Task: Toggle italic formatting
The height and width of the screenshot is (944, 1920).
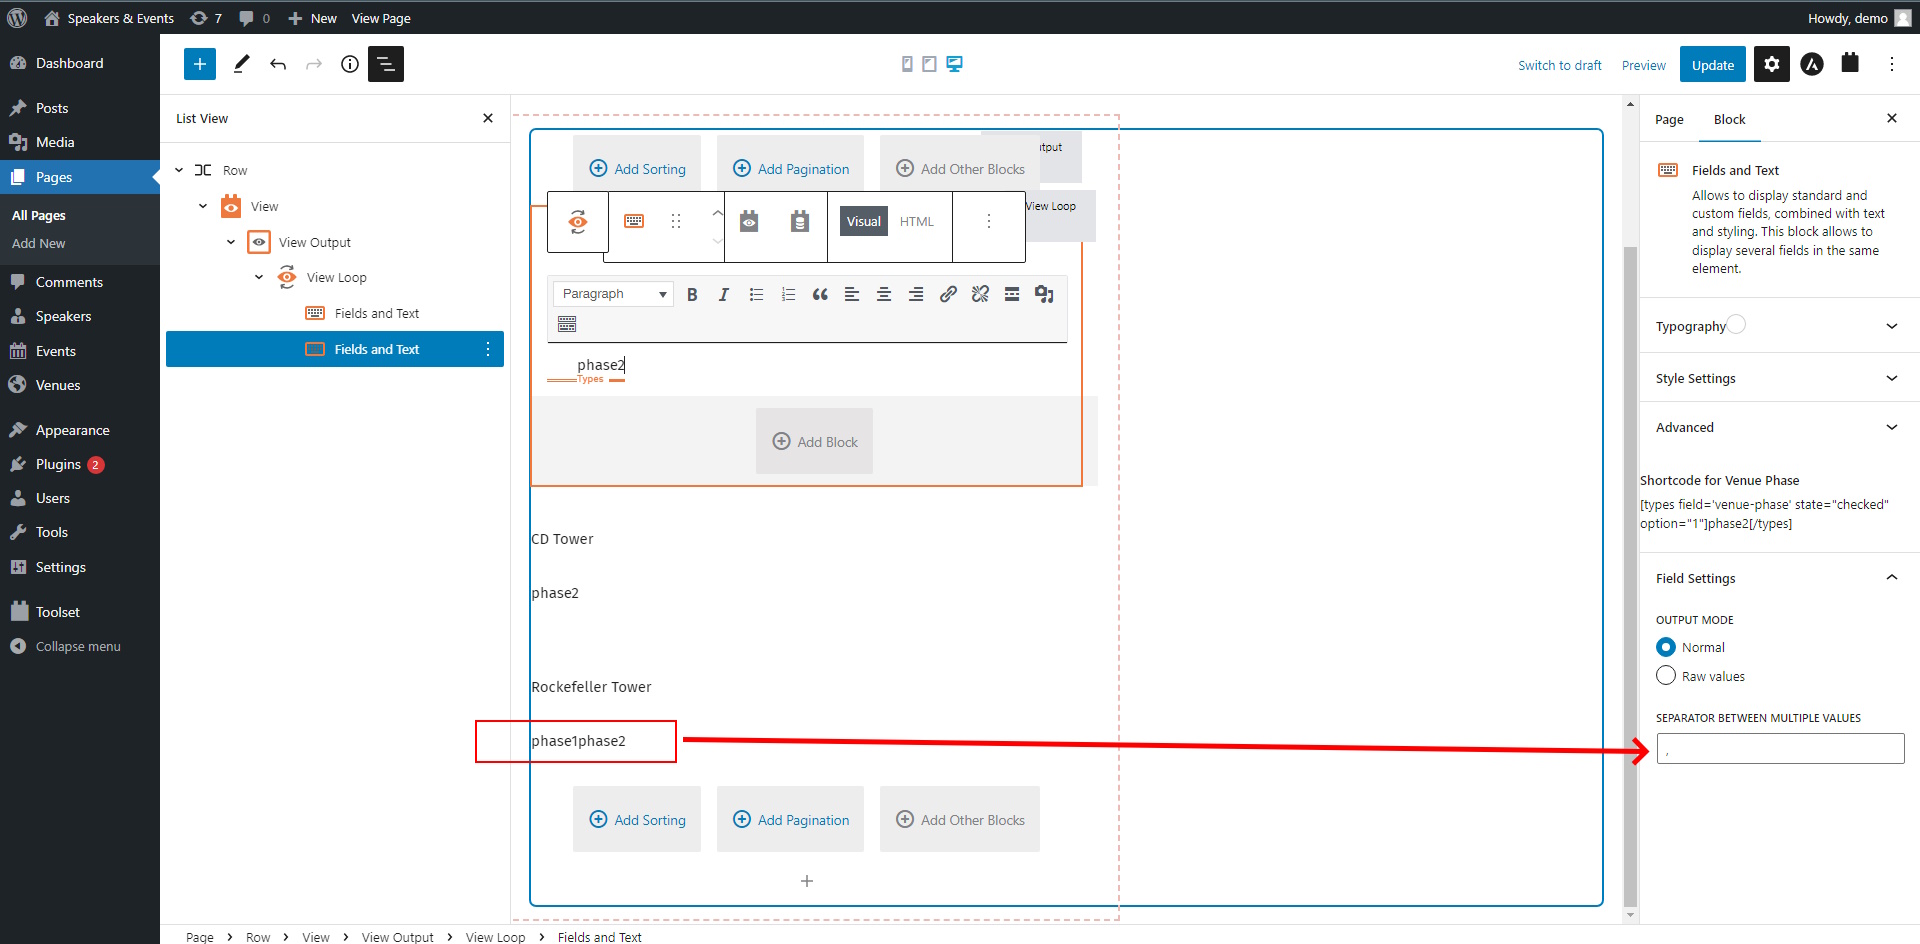Action: 724,294
